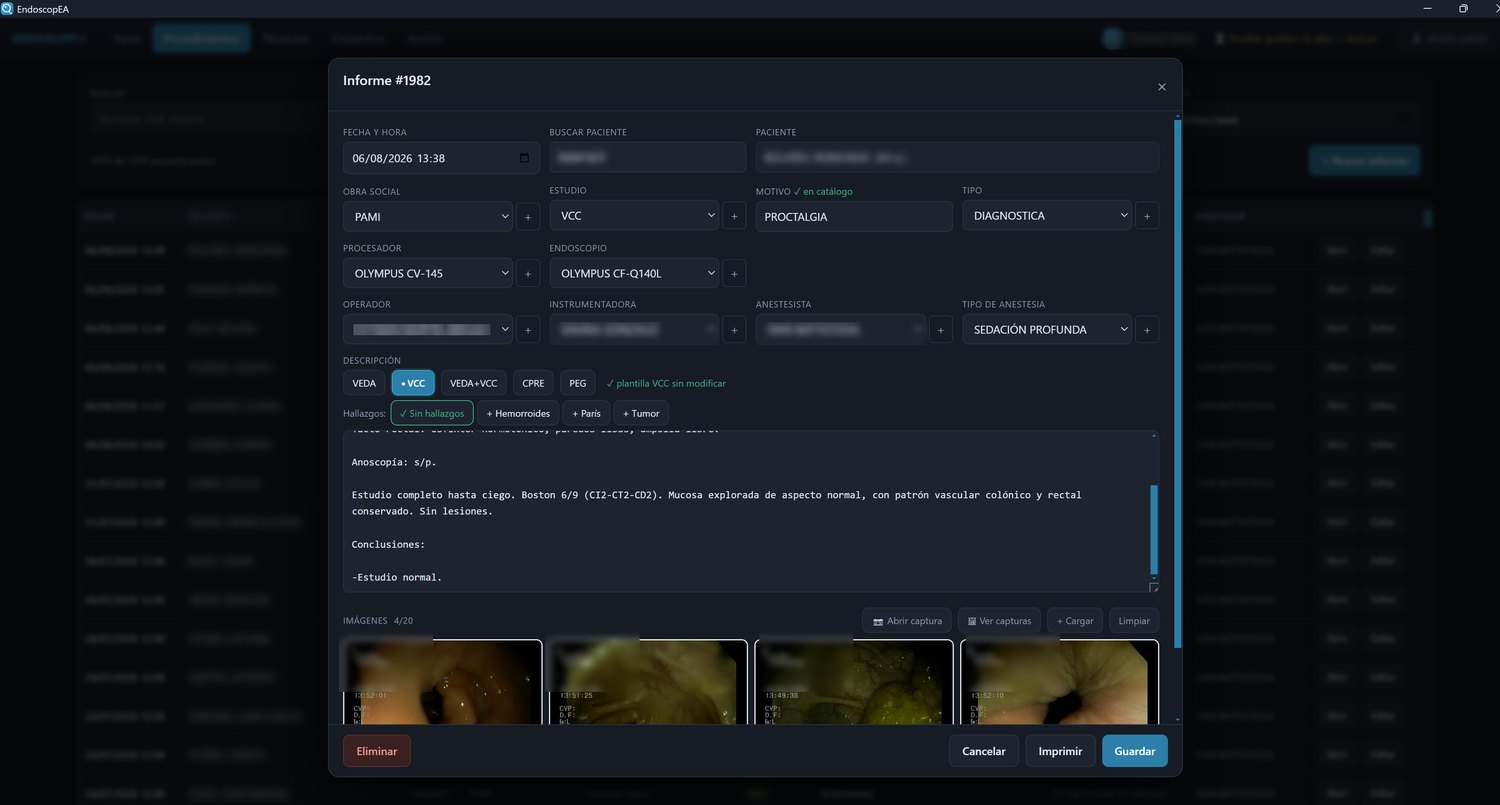
Task: Open third endoscopy thumbnail stamped 13:49:38
Action: [x=854, y=682]
